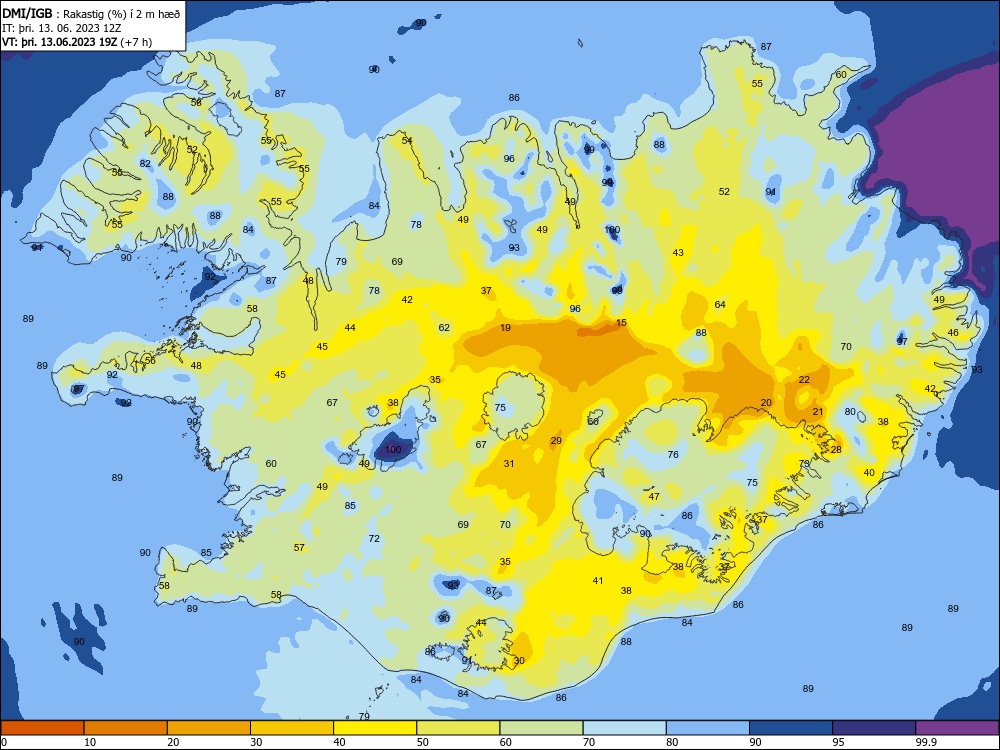Screen dimensions: 1000x750
Task: Select the map value '76' on the glacier
Action: click(673, 455)
